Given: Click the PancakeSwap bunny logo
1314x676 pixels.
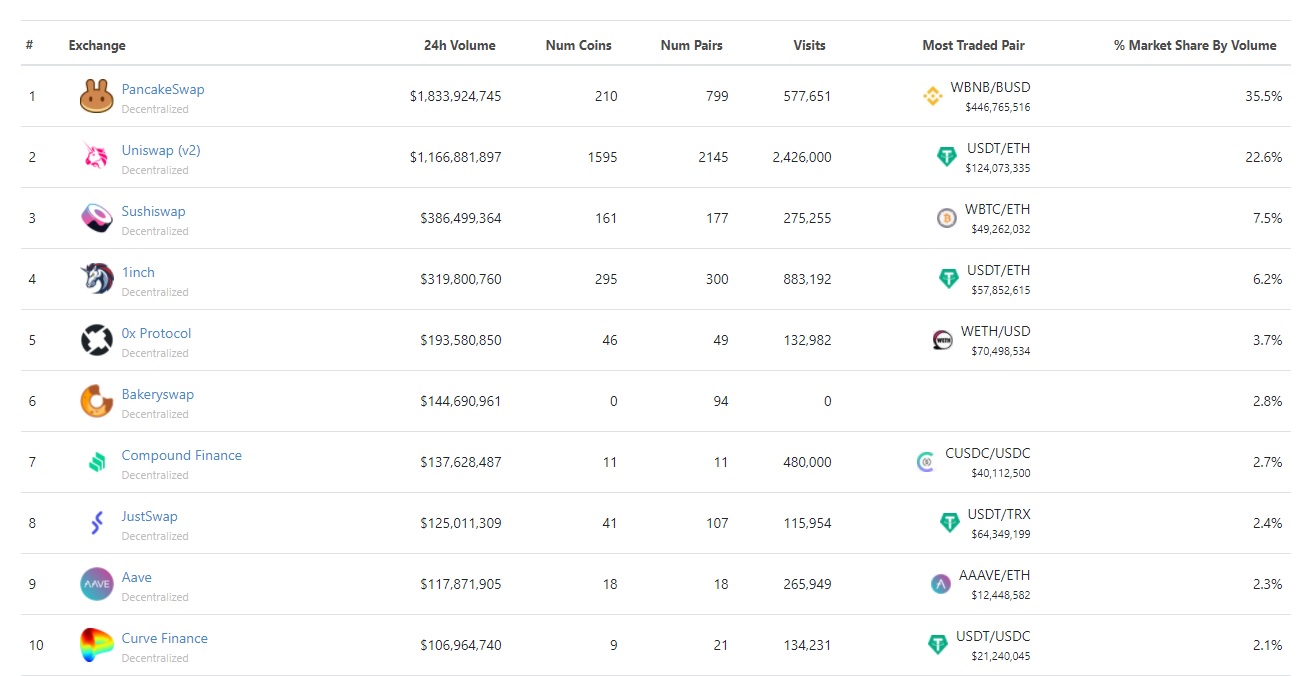Looking at the screenshot, I should pos(97,96).
